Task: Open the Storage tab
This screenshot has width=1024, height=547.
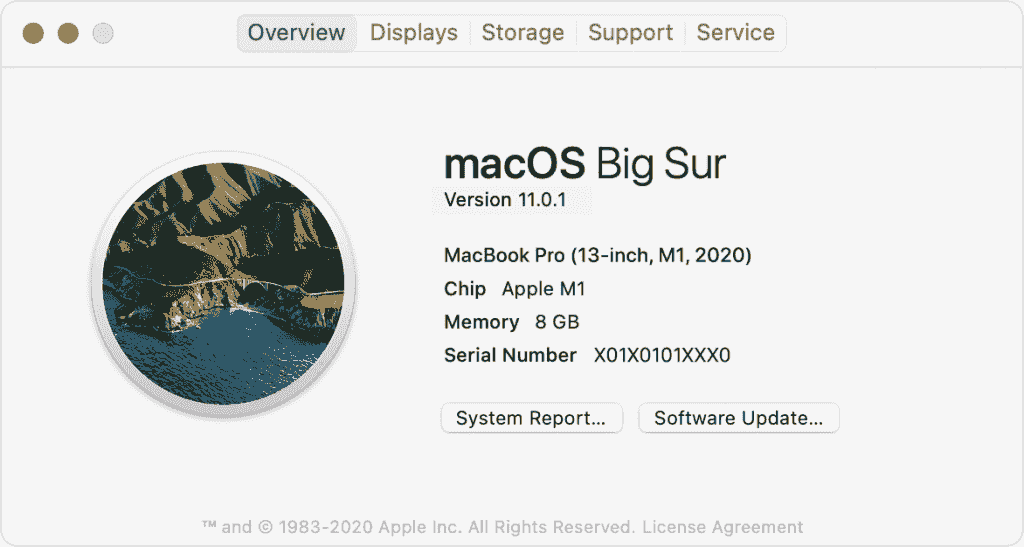Action: pyautogui.click(x=522, y=33)
